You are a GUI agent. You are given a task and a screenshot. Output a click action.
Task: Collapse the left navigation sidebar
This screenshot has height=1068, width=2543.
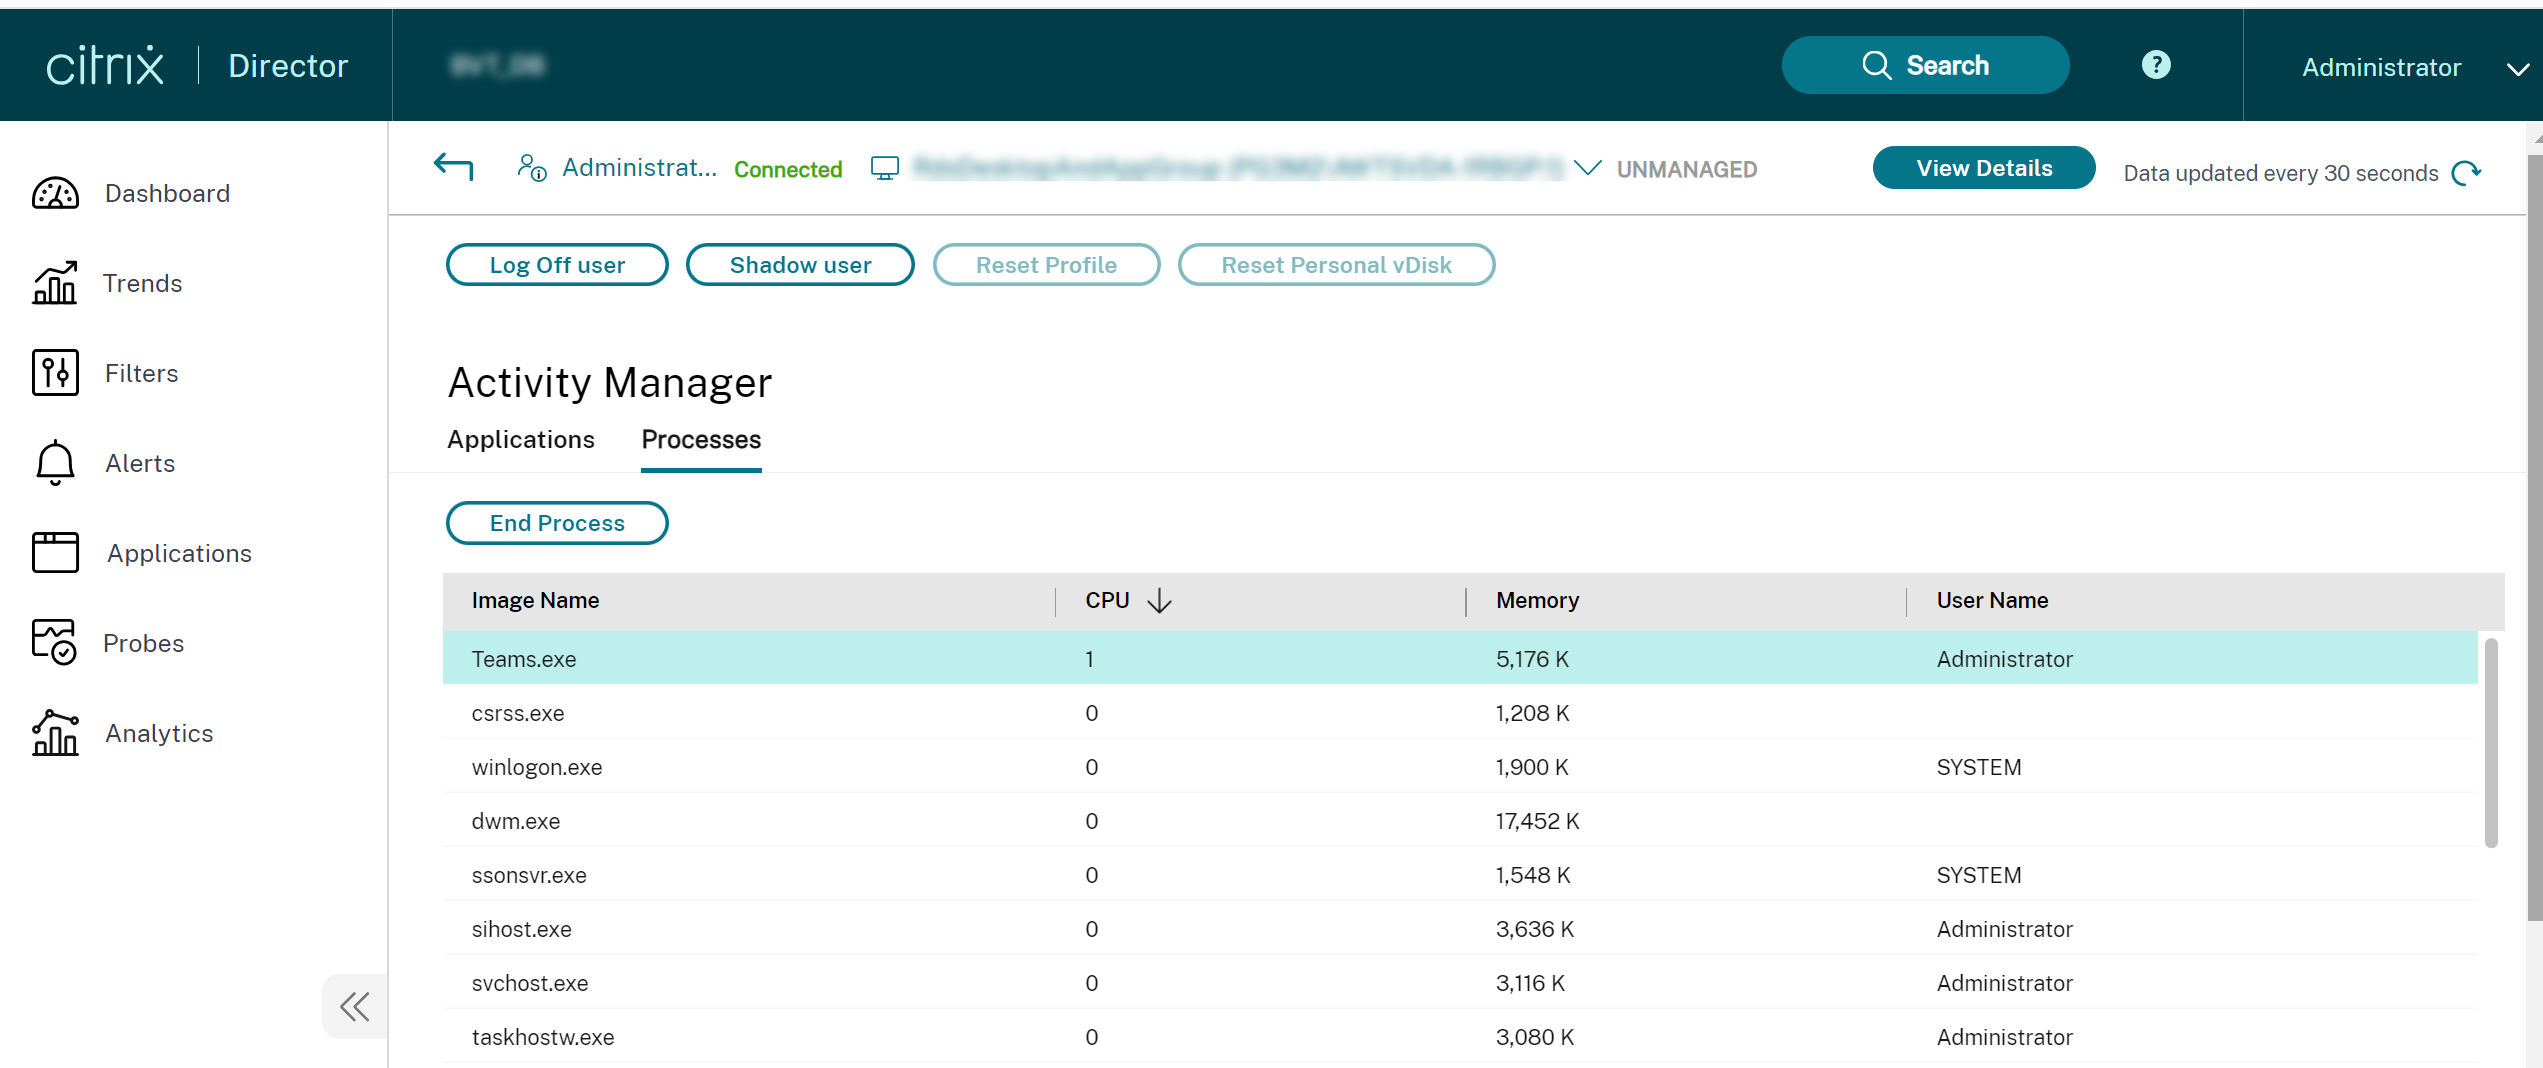pyautogui.click(x=354, y=1006)
